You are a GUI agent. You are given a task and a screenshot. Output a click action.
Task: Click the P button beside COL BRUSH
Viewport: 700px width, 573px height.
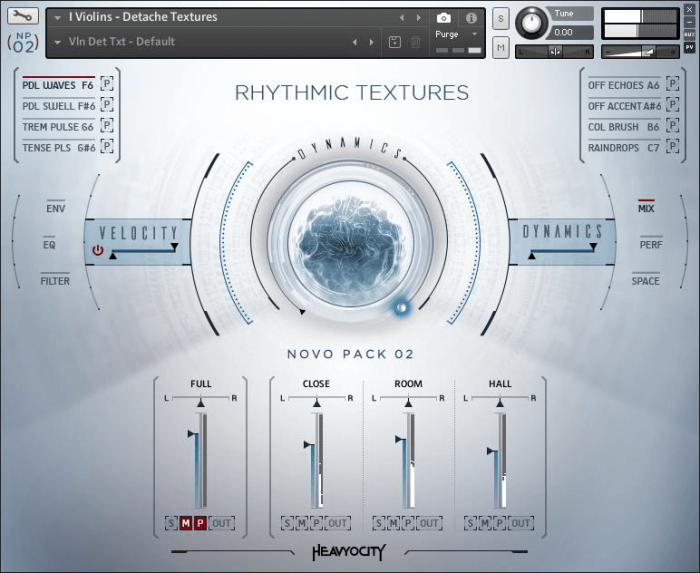(672, 125)
